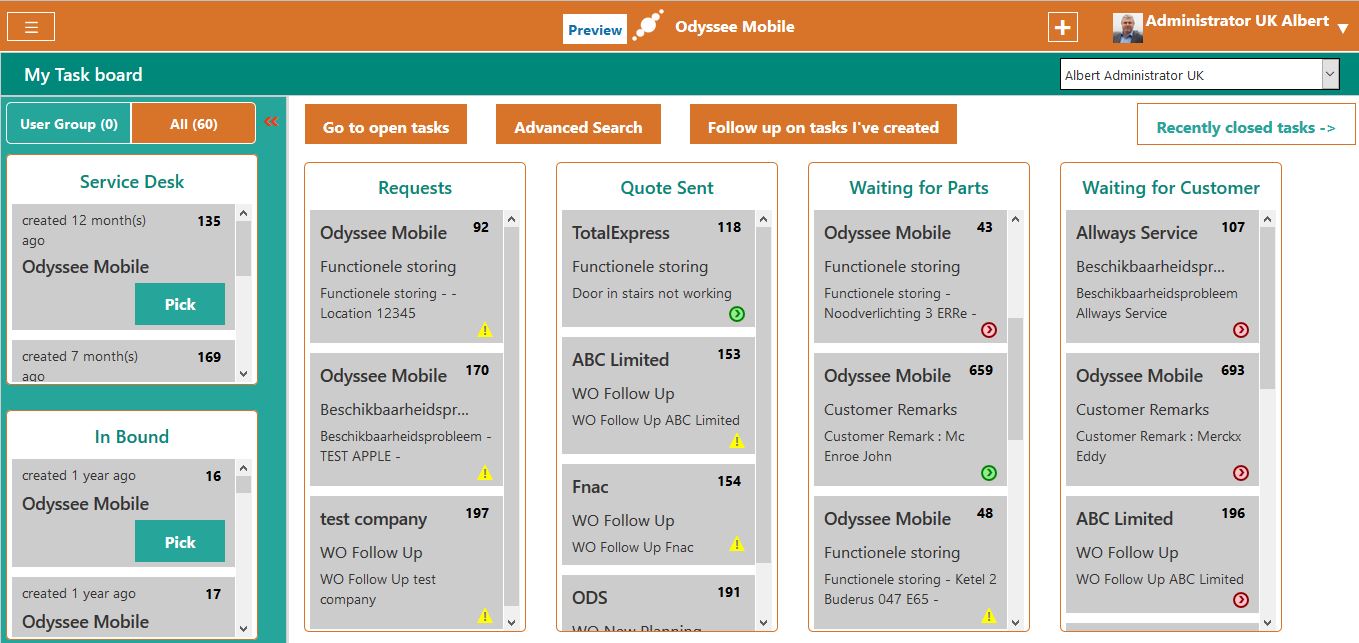Viewport: 1359px width, 643px height.
Task: Click red arrow icon on task 196
Action: (1241, 600)
